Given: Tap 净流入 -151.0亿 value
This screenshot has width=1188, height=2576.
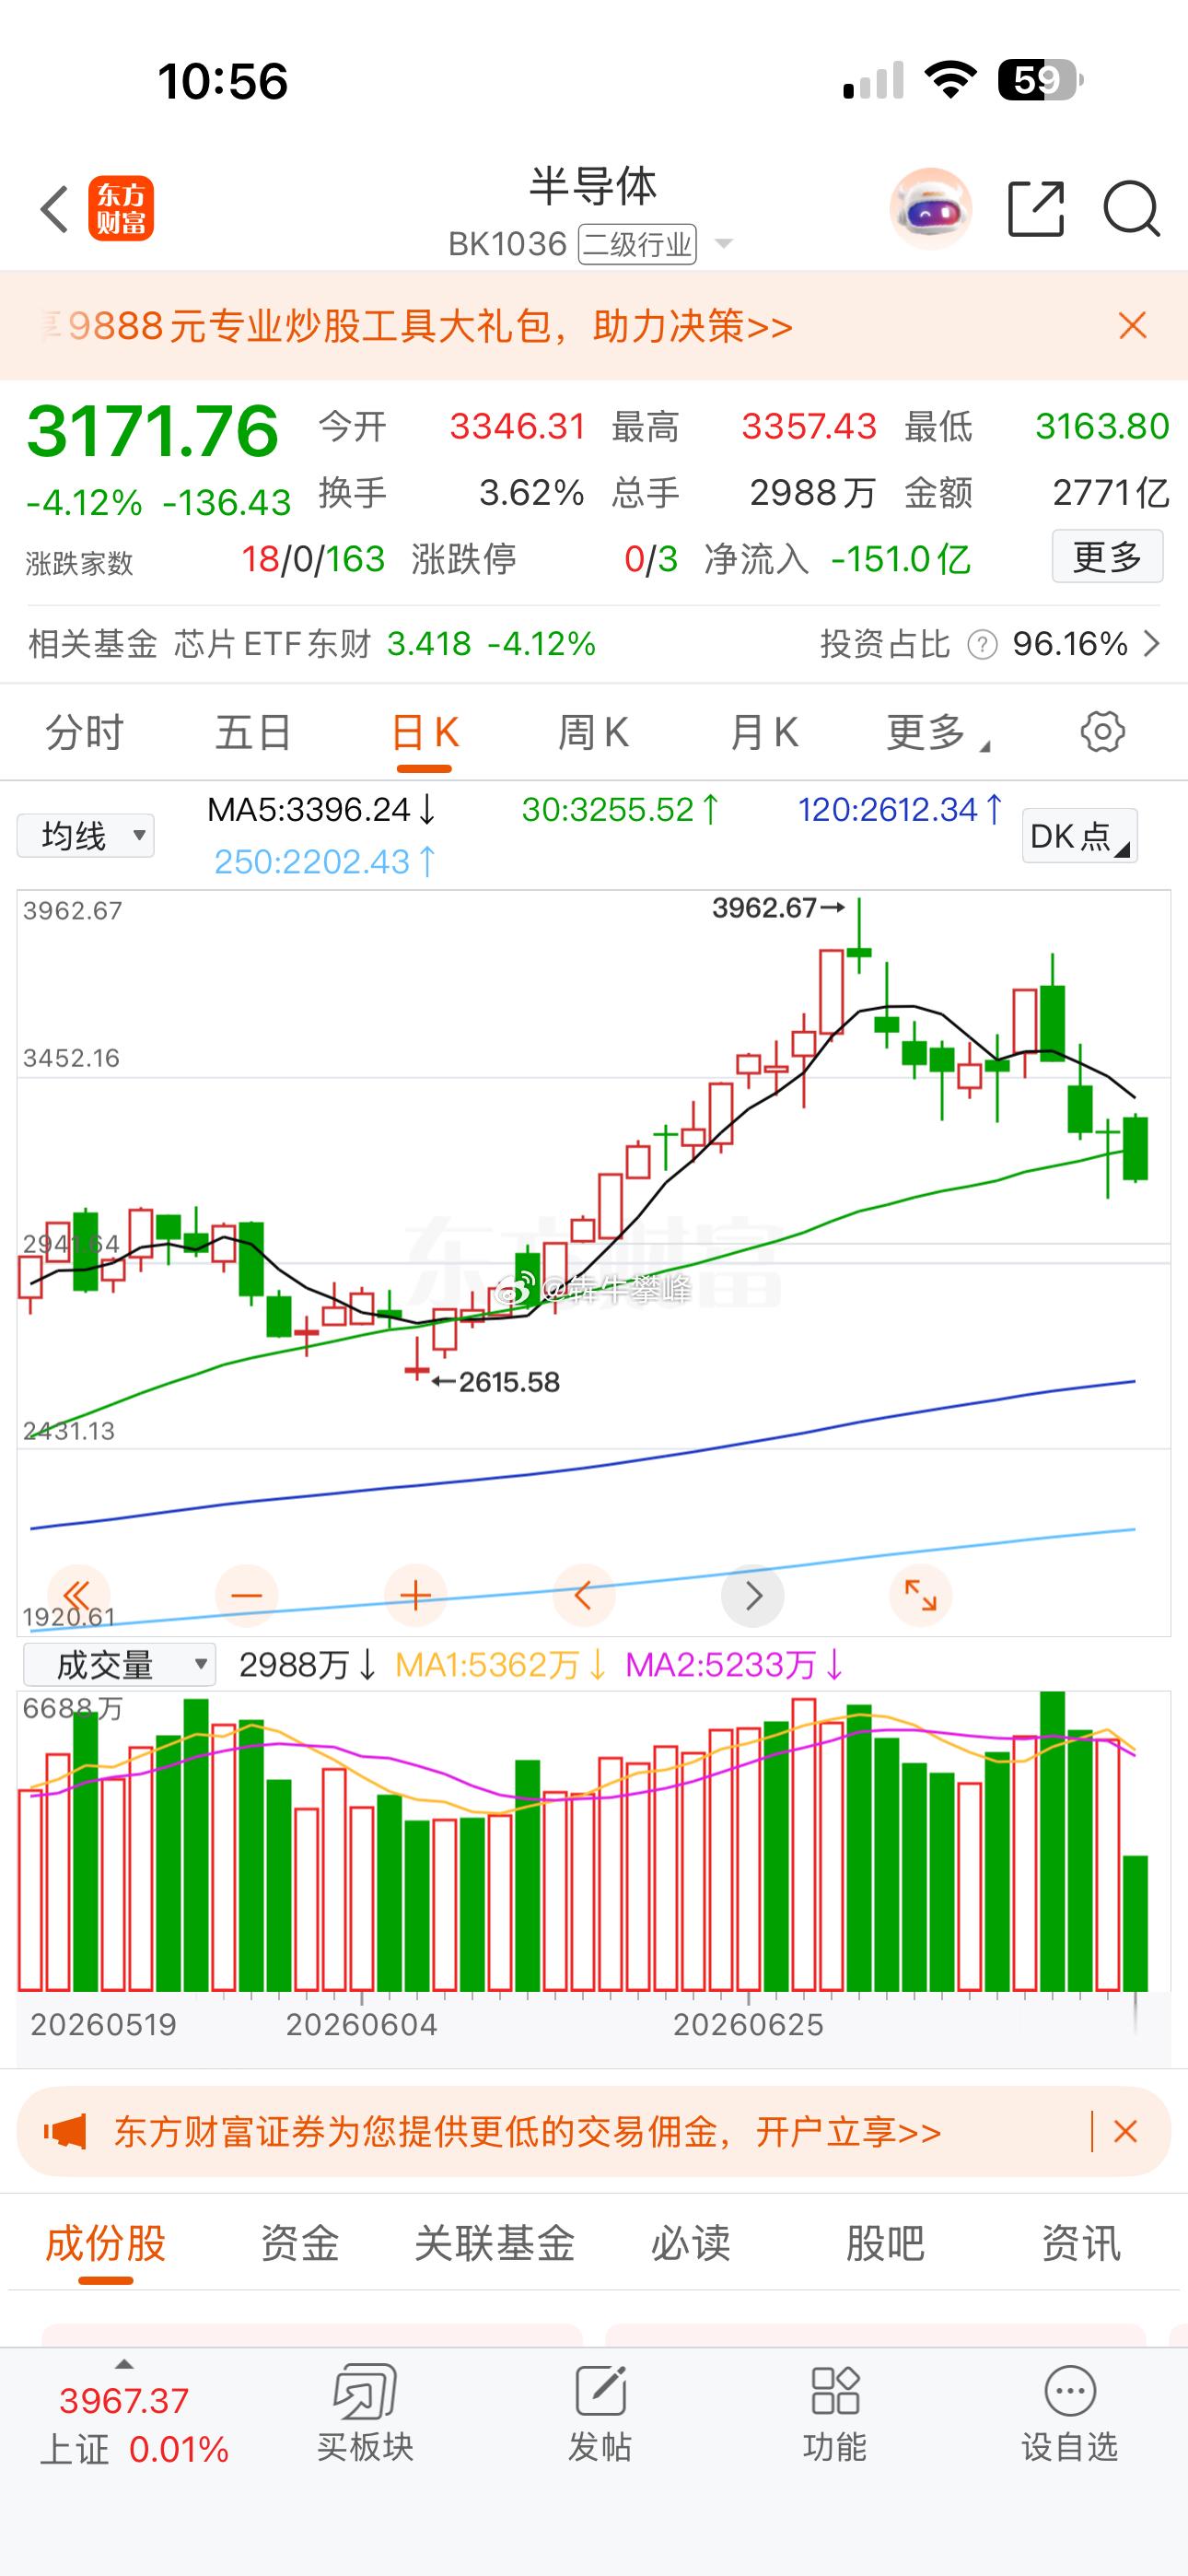Looking at the screenshot, I should tap(901, 559).
